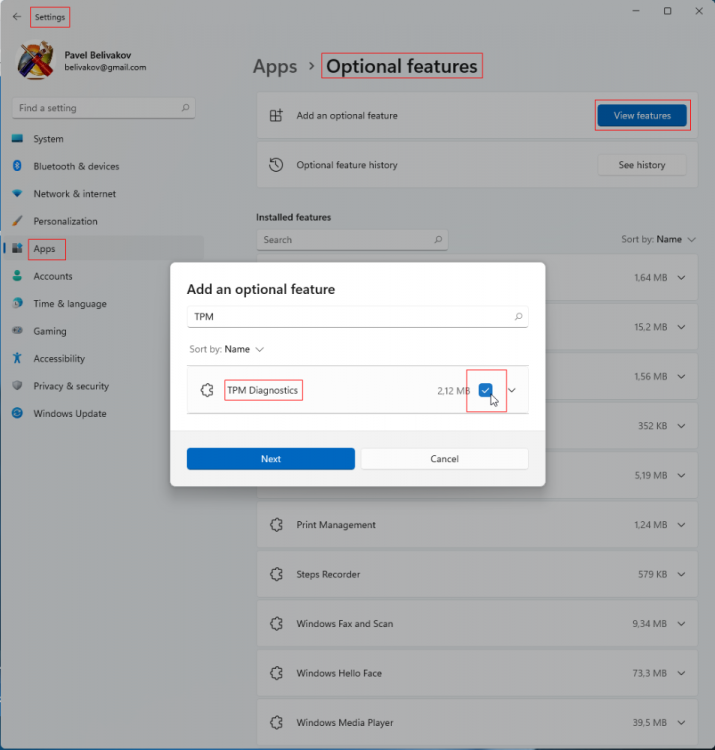715x750 pixels.
Task: Expand the 15,2 MB feature row
Action: point(682,327)
